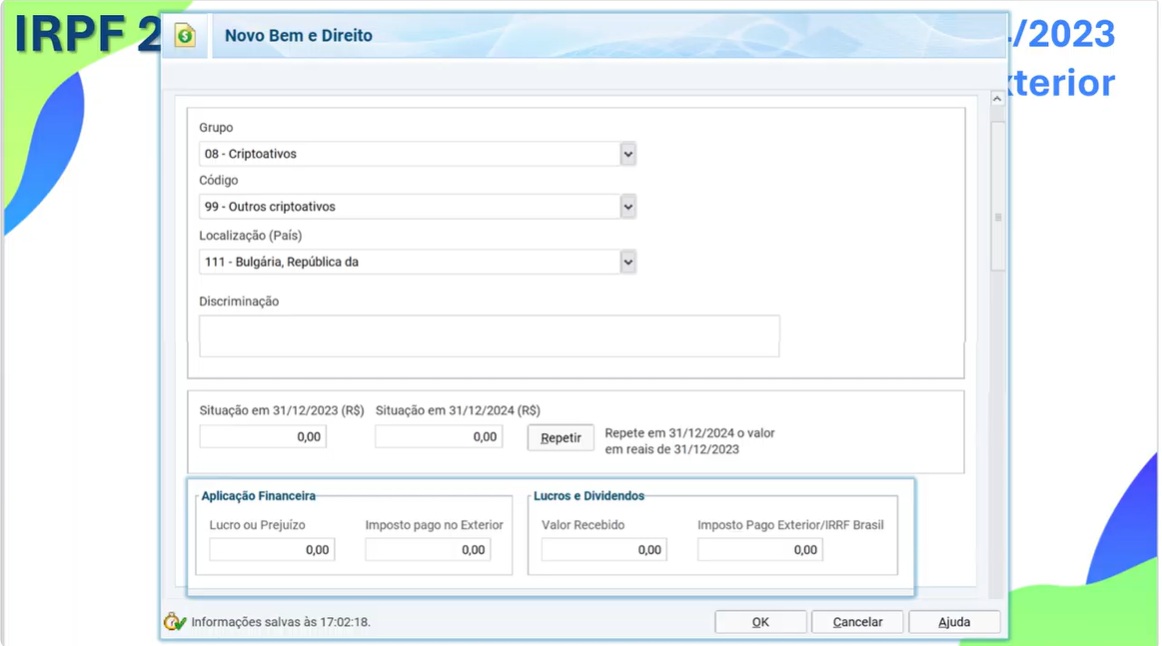Viewport: 1162px width, 646px height.
Task: Click the Imposto Pago Exterior/IRRF Brasil field
Action: point(760,550)
